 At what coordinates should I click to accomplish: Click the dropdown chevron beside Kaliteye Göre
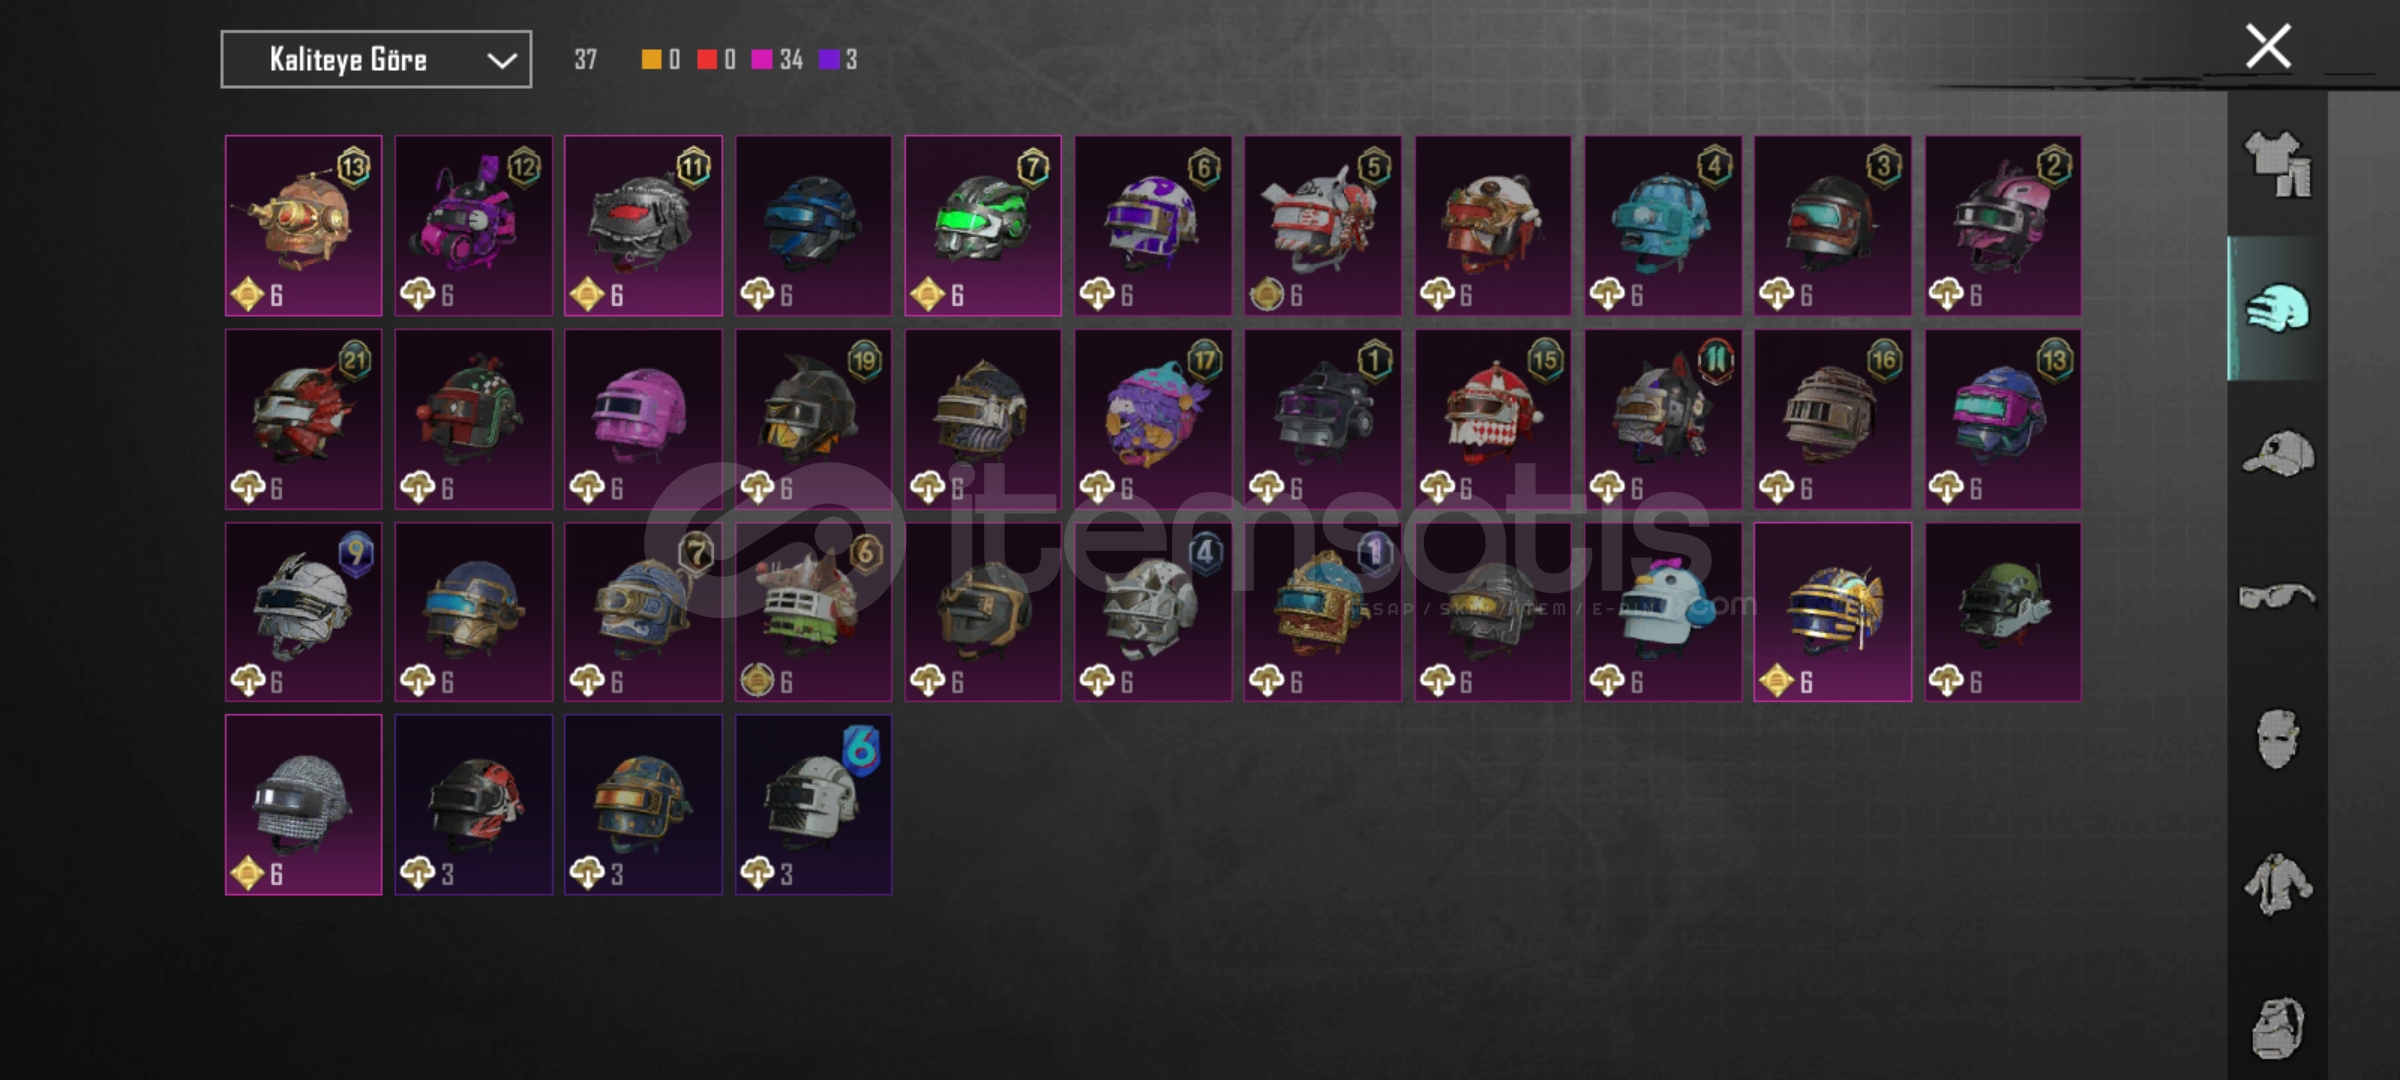pos(502,61)
